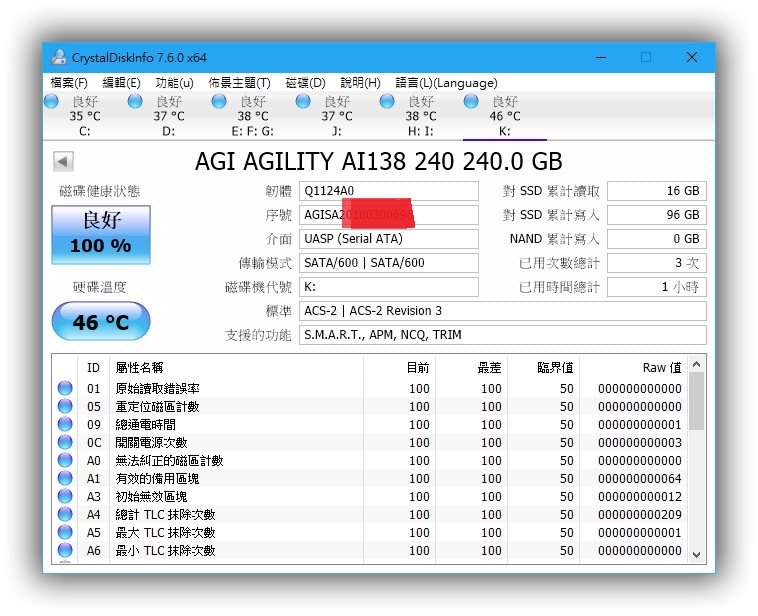Click the 目前 column header

point(399,368)
